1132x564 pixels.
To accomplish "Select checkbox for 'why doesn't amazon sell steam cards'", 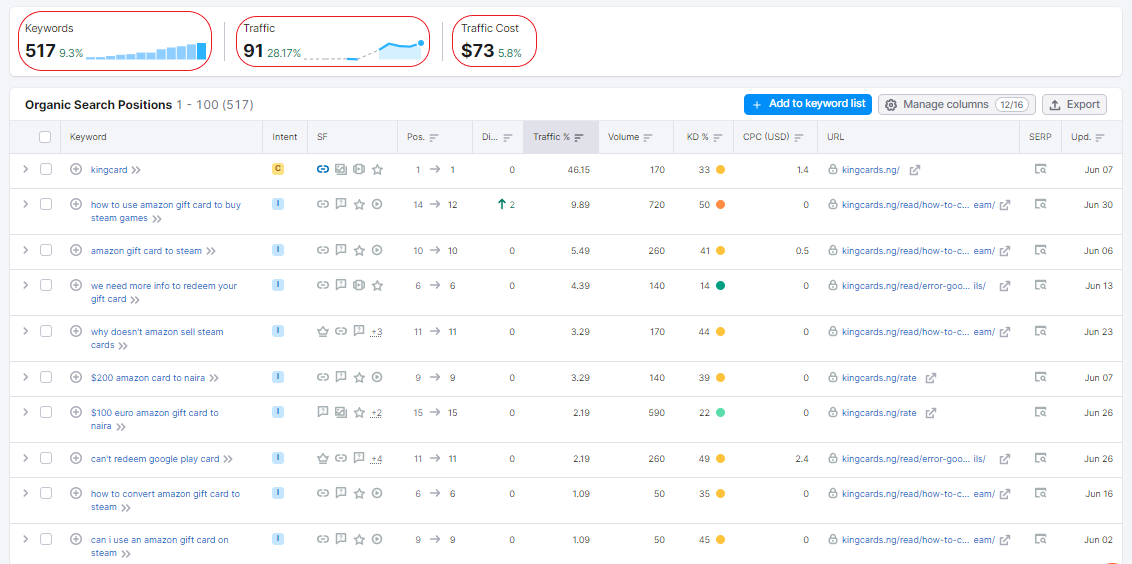I will [x=46, y=331].
